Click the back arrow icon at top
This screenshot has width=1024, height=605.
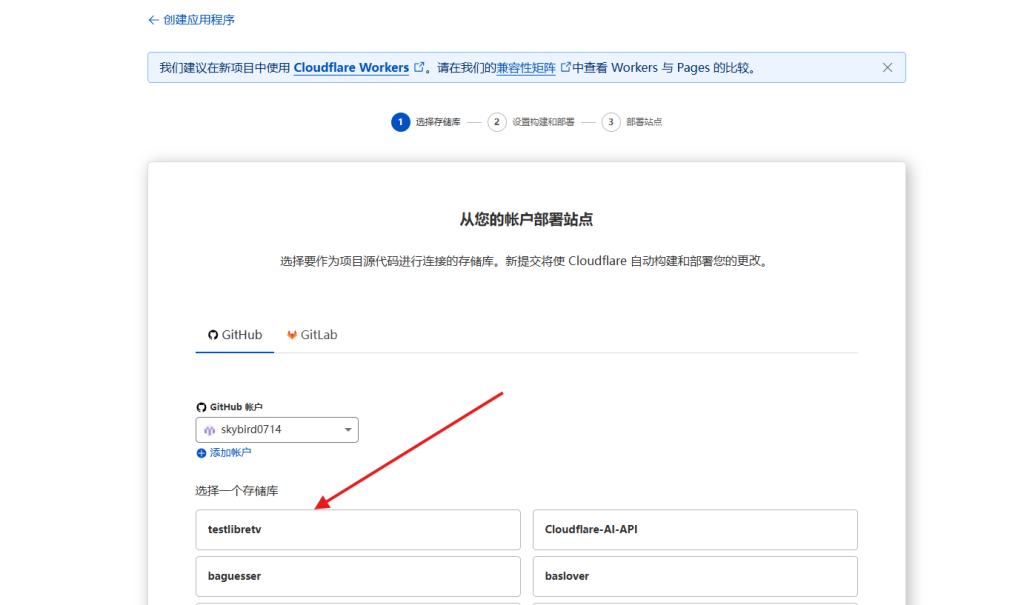point(153,20)
